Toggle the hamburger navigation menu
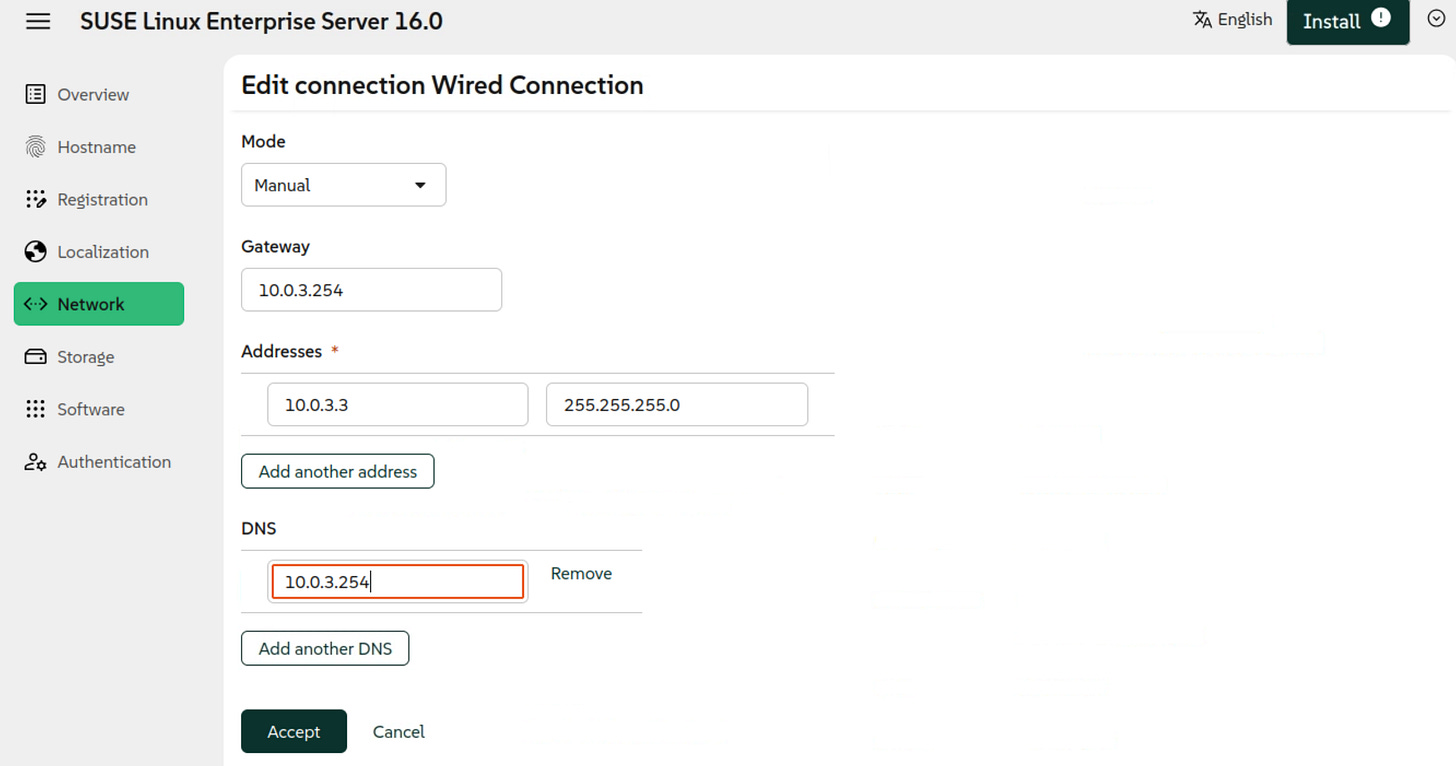This screenshot has width=1456, height=766. pyautogui.click(x=38, y=21)
